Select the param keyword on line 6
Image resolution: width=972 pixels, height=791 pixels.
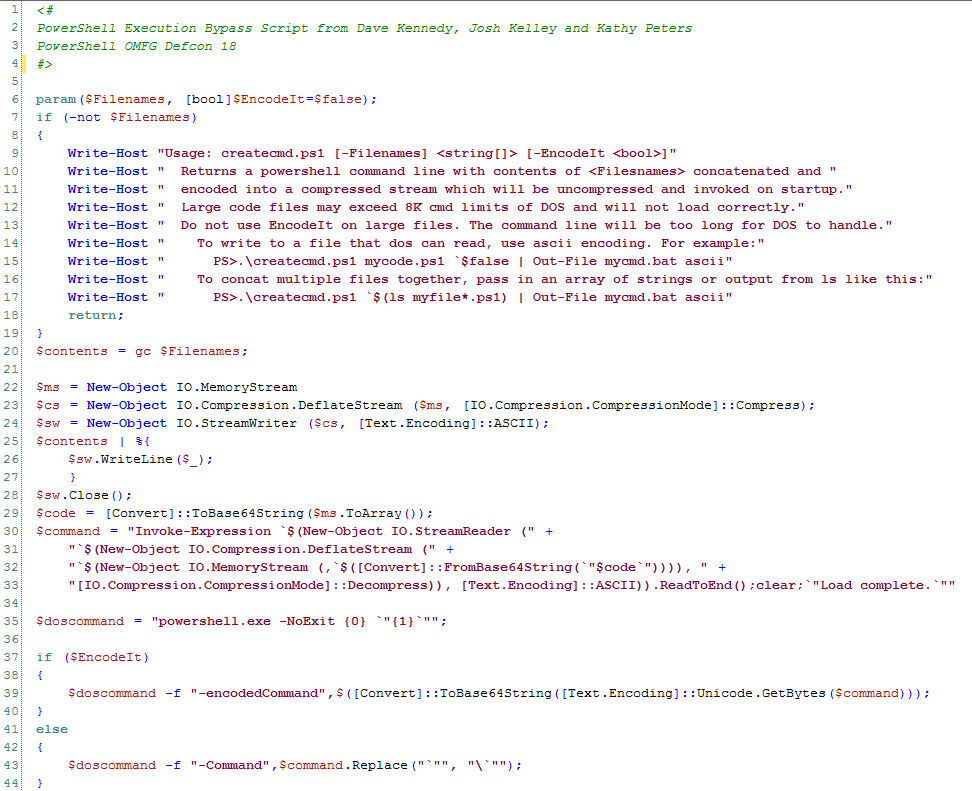click(x=53, y=99)
